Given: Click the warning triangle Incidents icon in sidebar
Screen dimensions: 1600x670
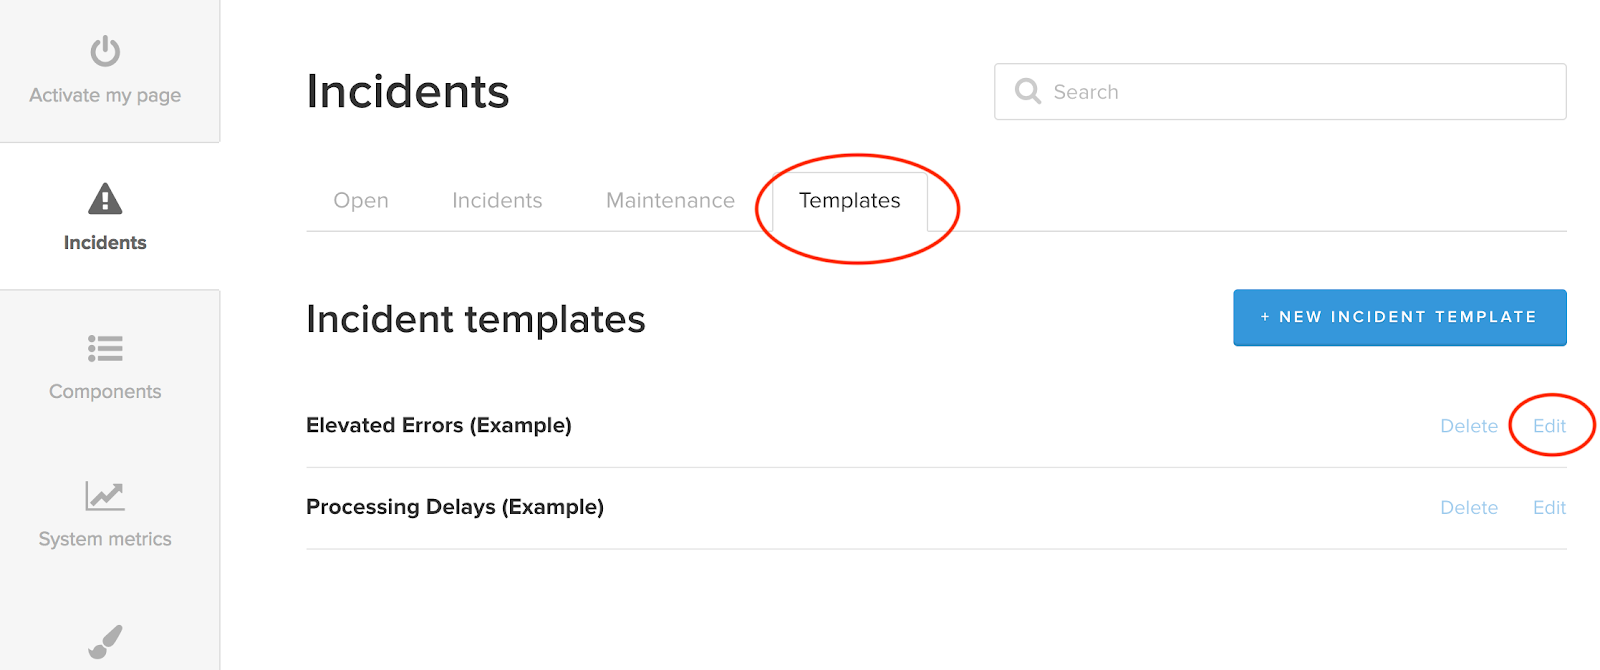Looking at the screenshot, I should tap(104, 197).
